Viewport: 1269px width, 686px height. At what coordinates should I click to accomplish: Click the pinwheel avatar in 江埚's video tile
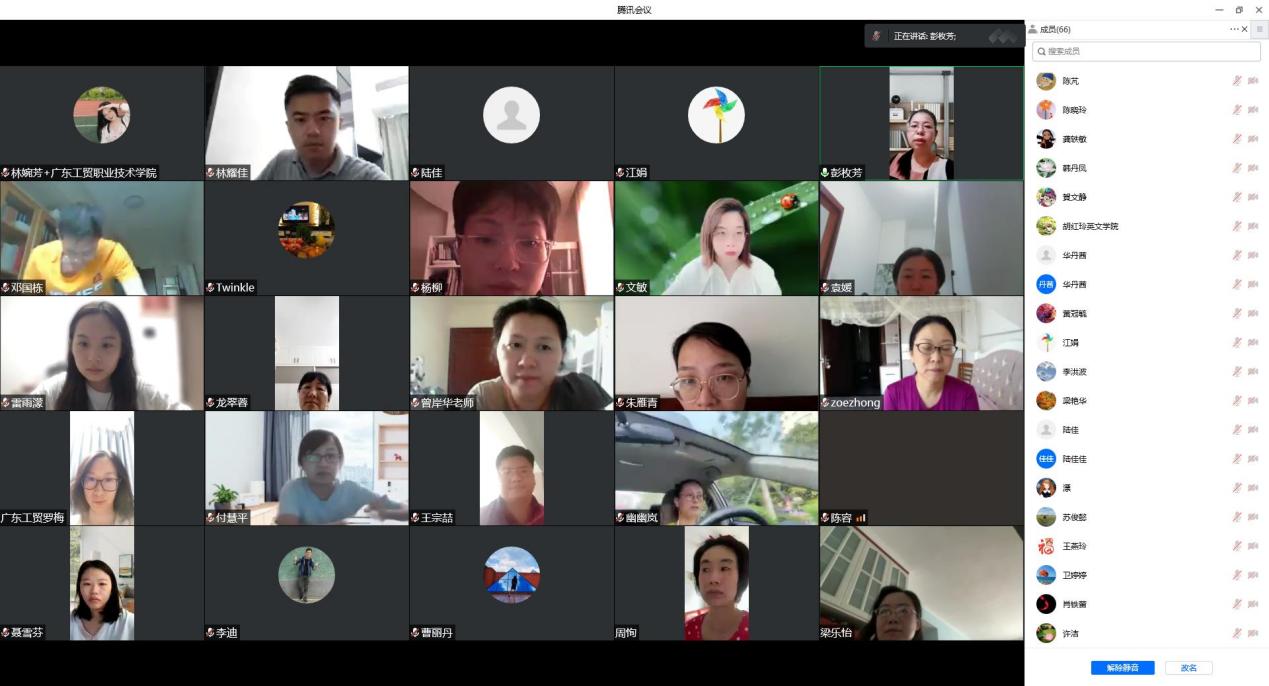(716, 115)
